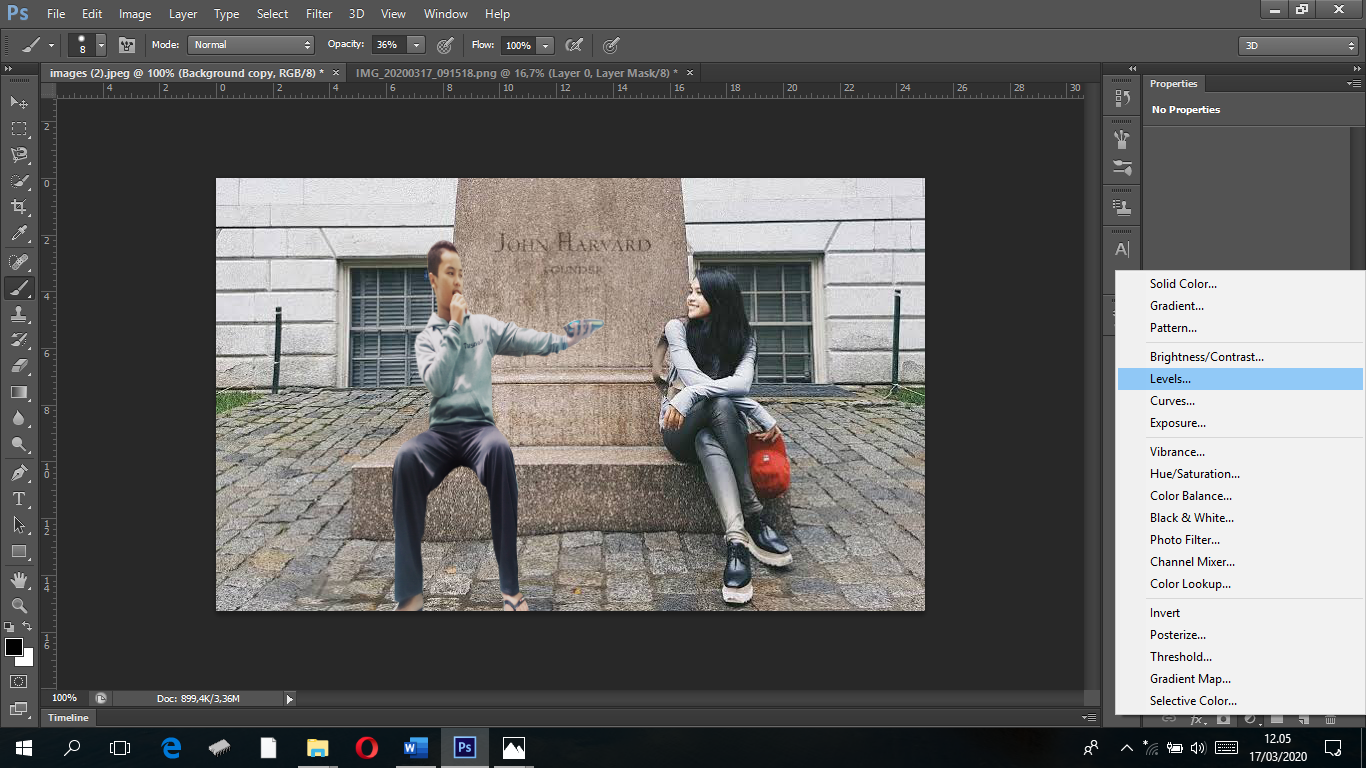Select the Spot Healing Brush tool
Image resolution: width=1366 pixels, height=768 pixels.
point(19,262)
